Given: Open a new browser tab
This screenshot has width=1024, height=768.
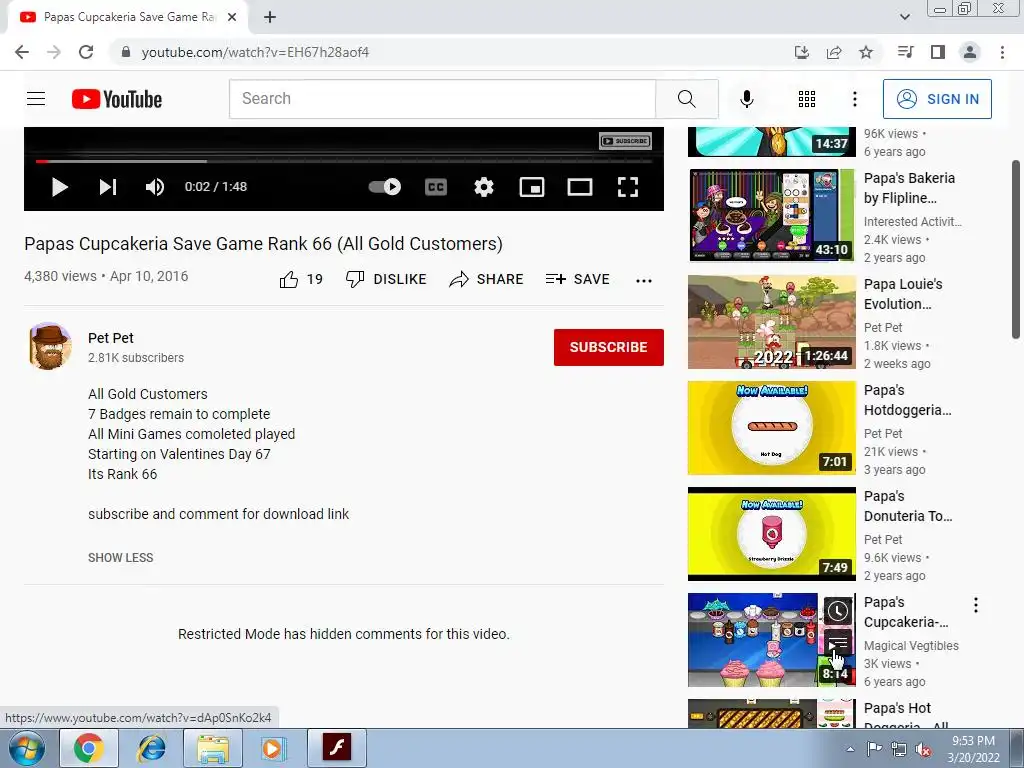Looking at the screenshot, I should click(270, 18).
